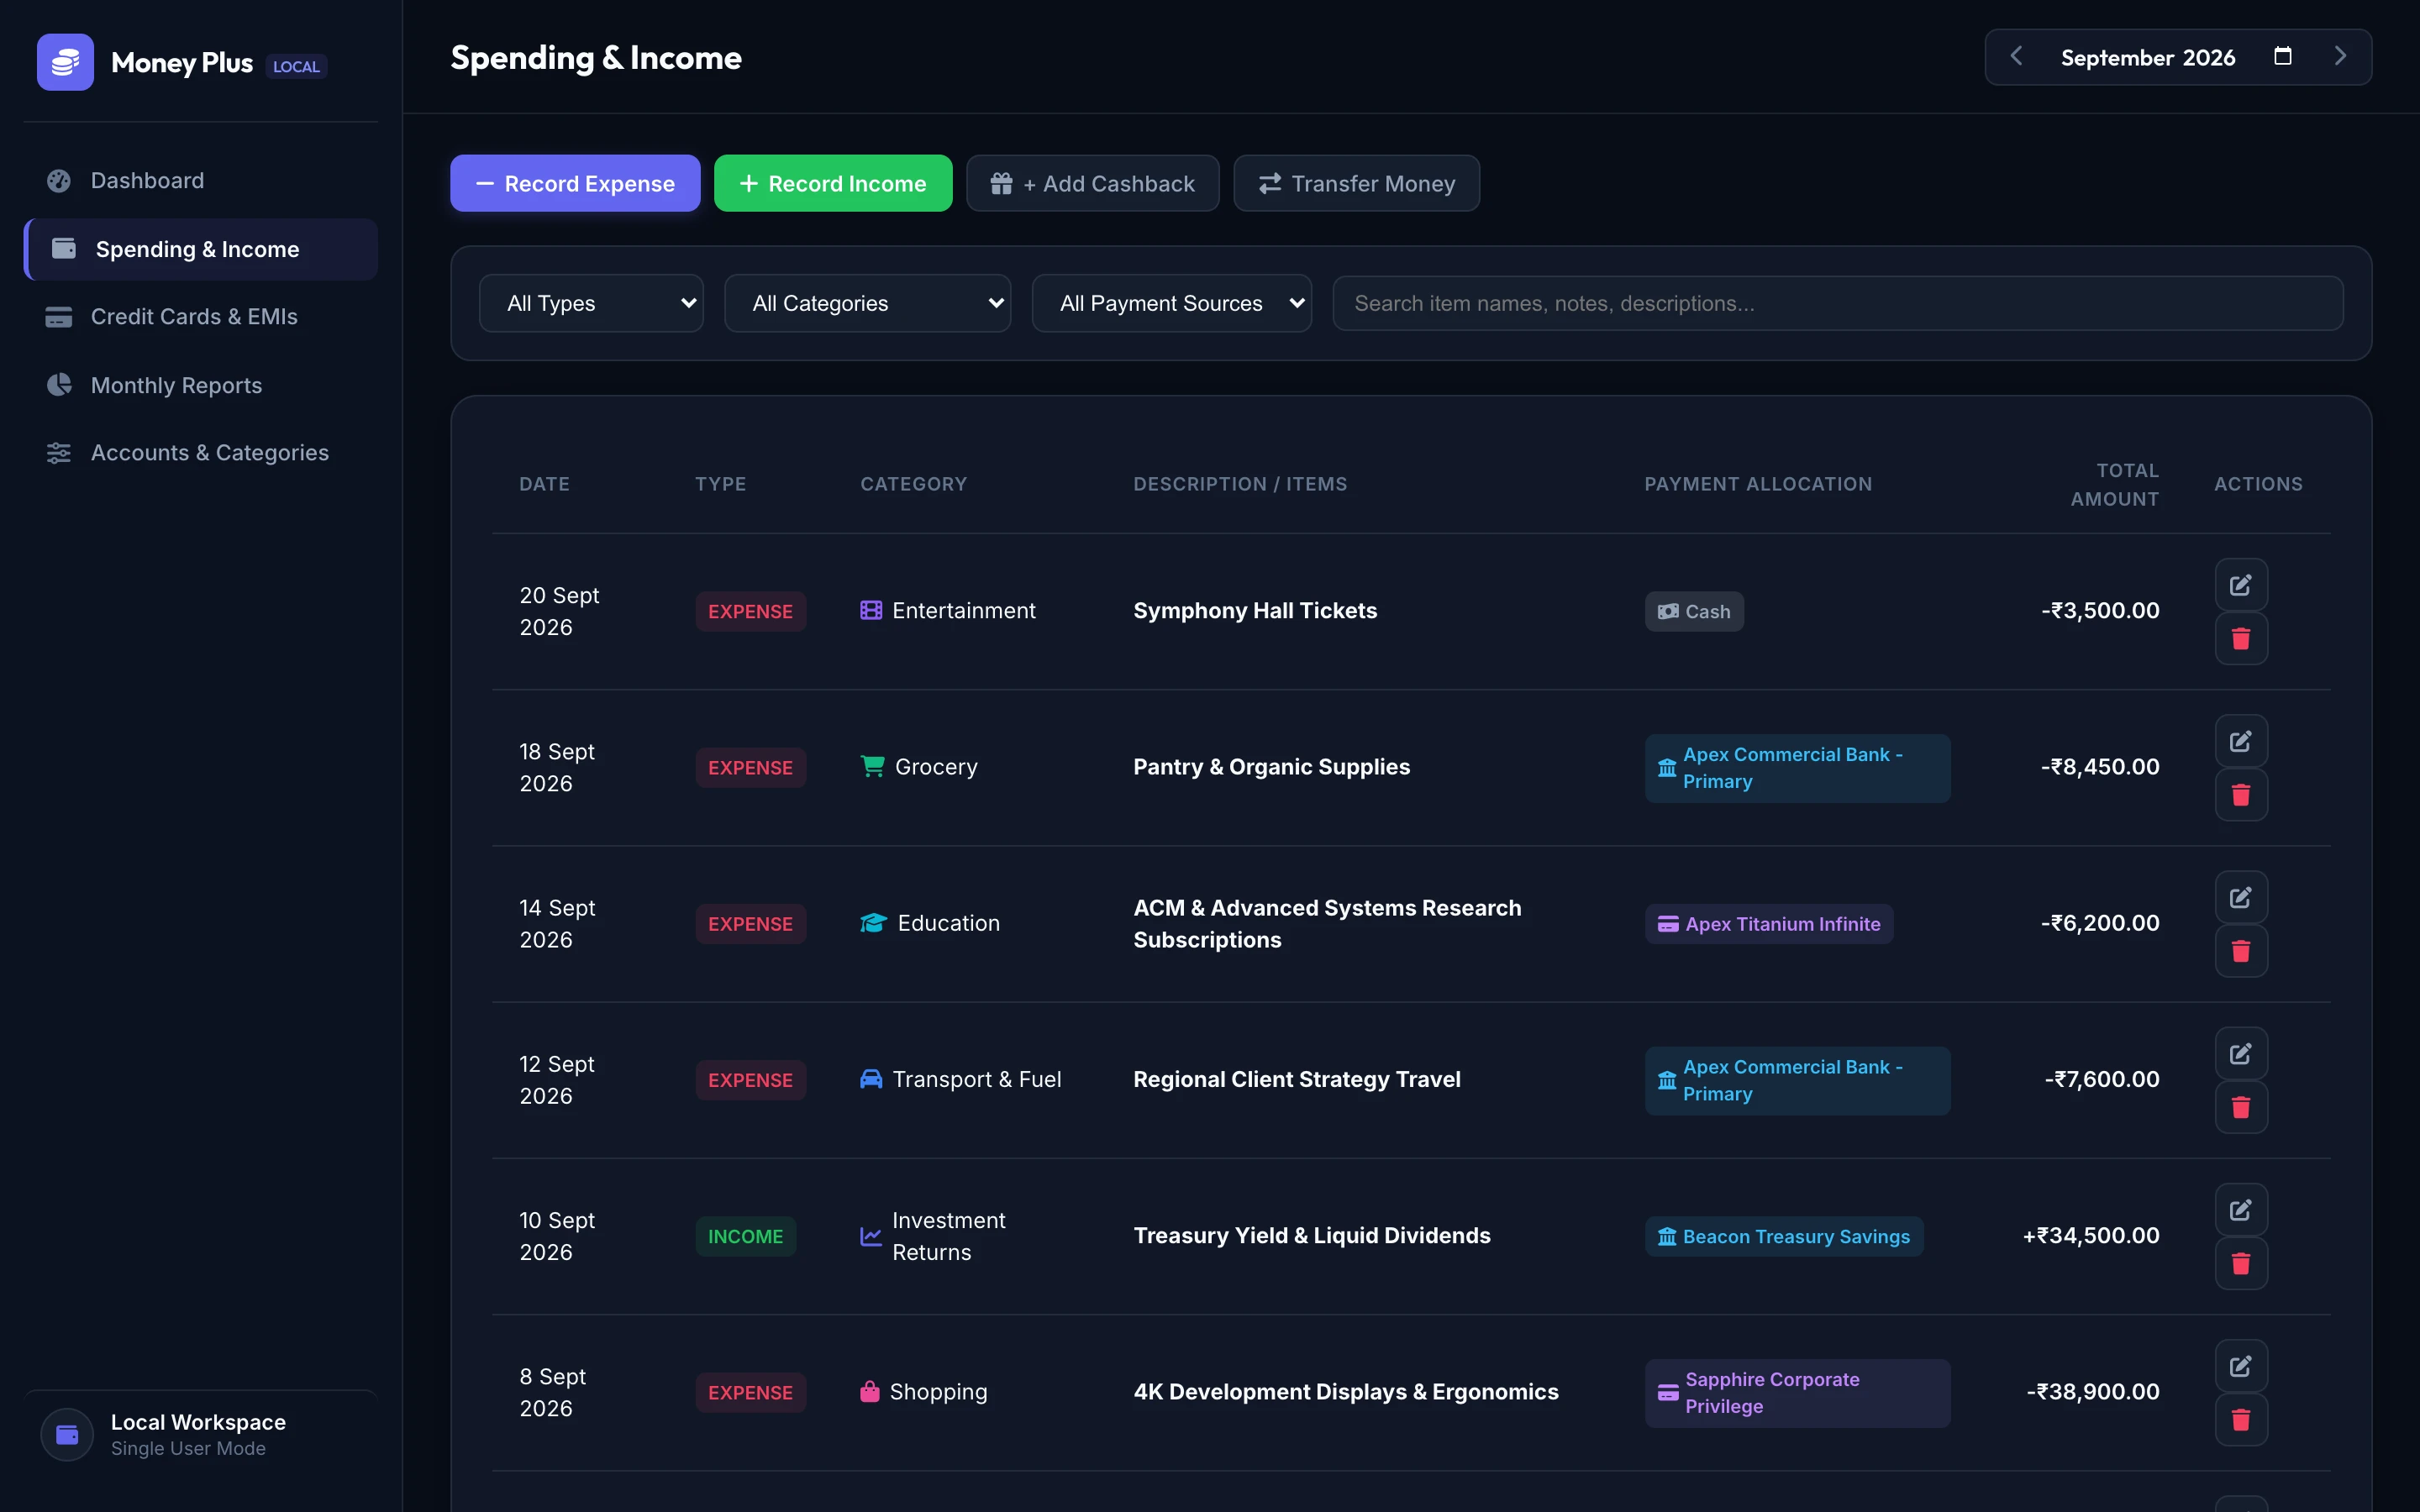Edit the Regional Client Strategy Travel entry
The image size is (2420, 1512).
[2240, 1053]
